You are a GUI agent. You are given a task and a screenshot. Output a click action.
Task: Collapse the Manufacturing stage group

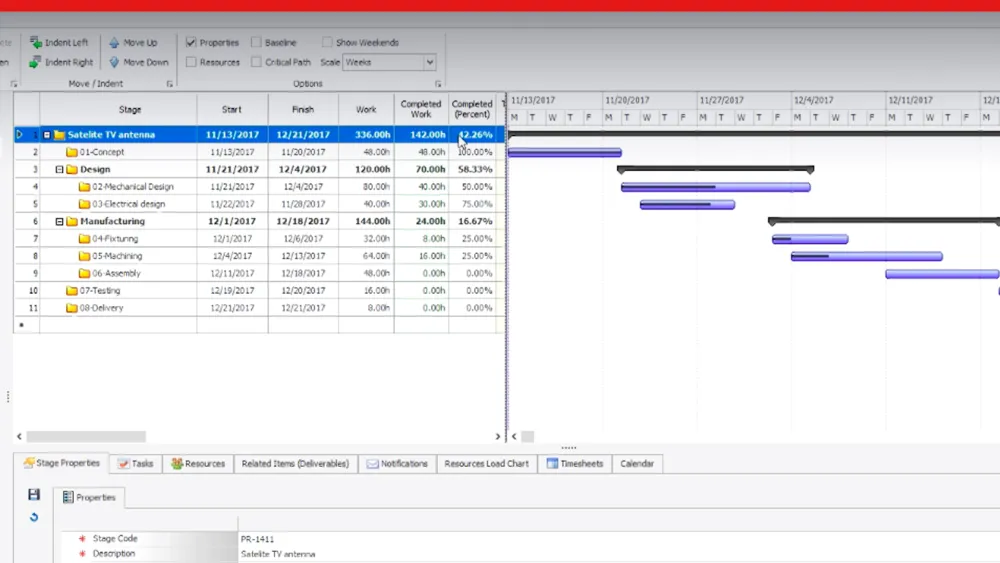point(59,221)
